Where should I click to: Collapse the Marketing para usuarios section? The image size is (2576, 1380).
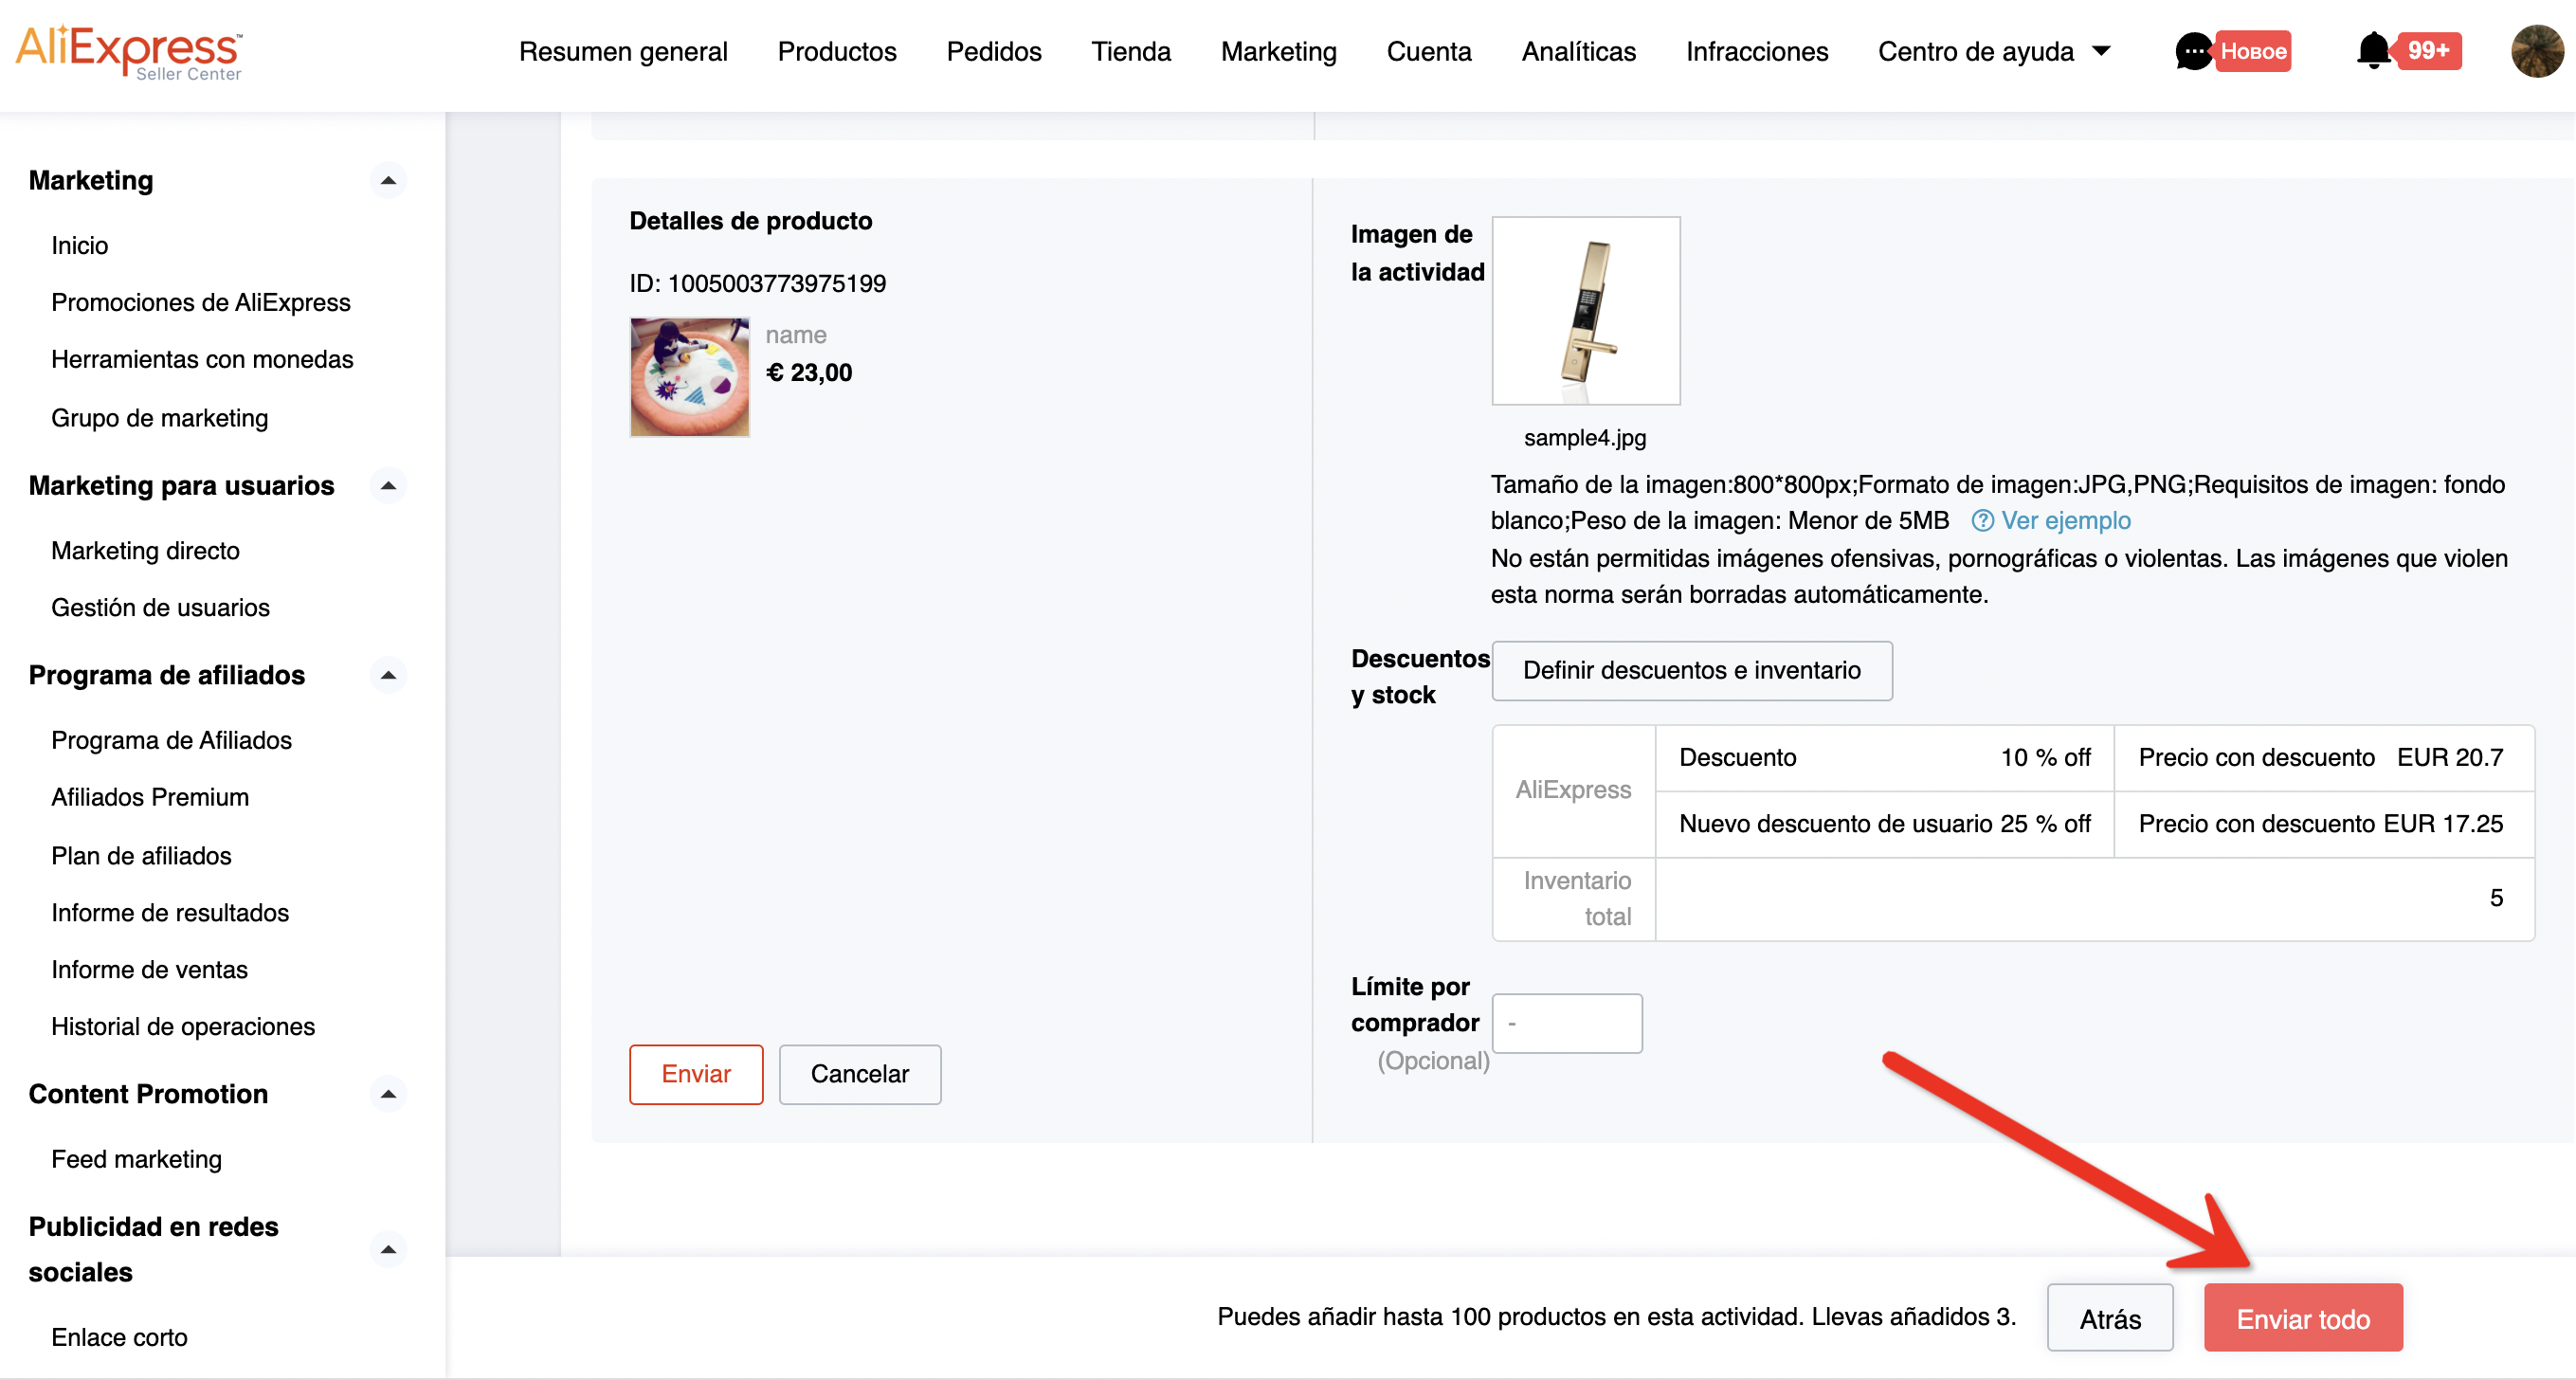tap(388, 486)
